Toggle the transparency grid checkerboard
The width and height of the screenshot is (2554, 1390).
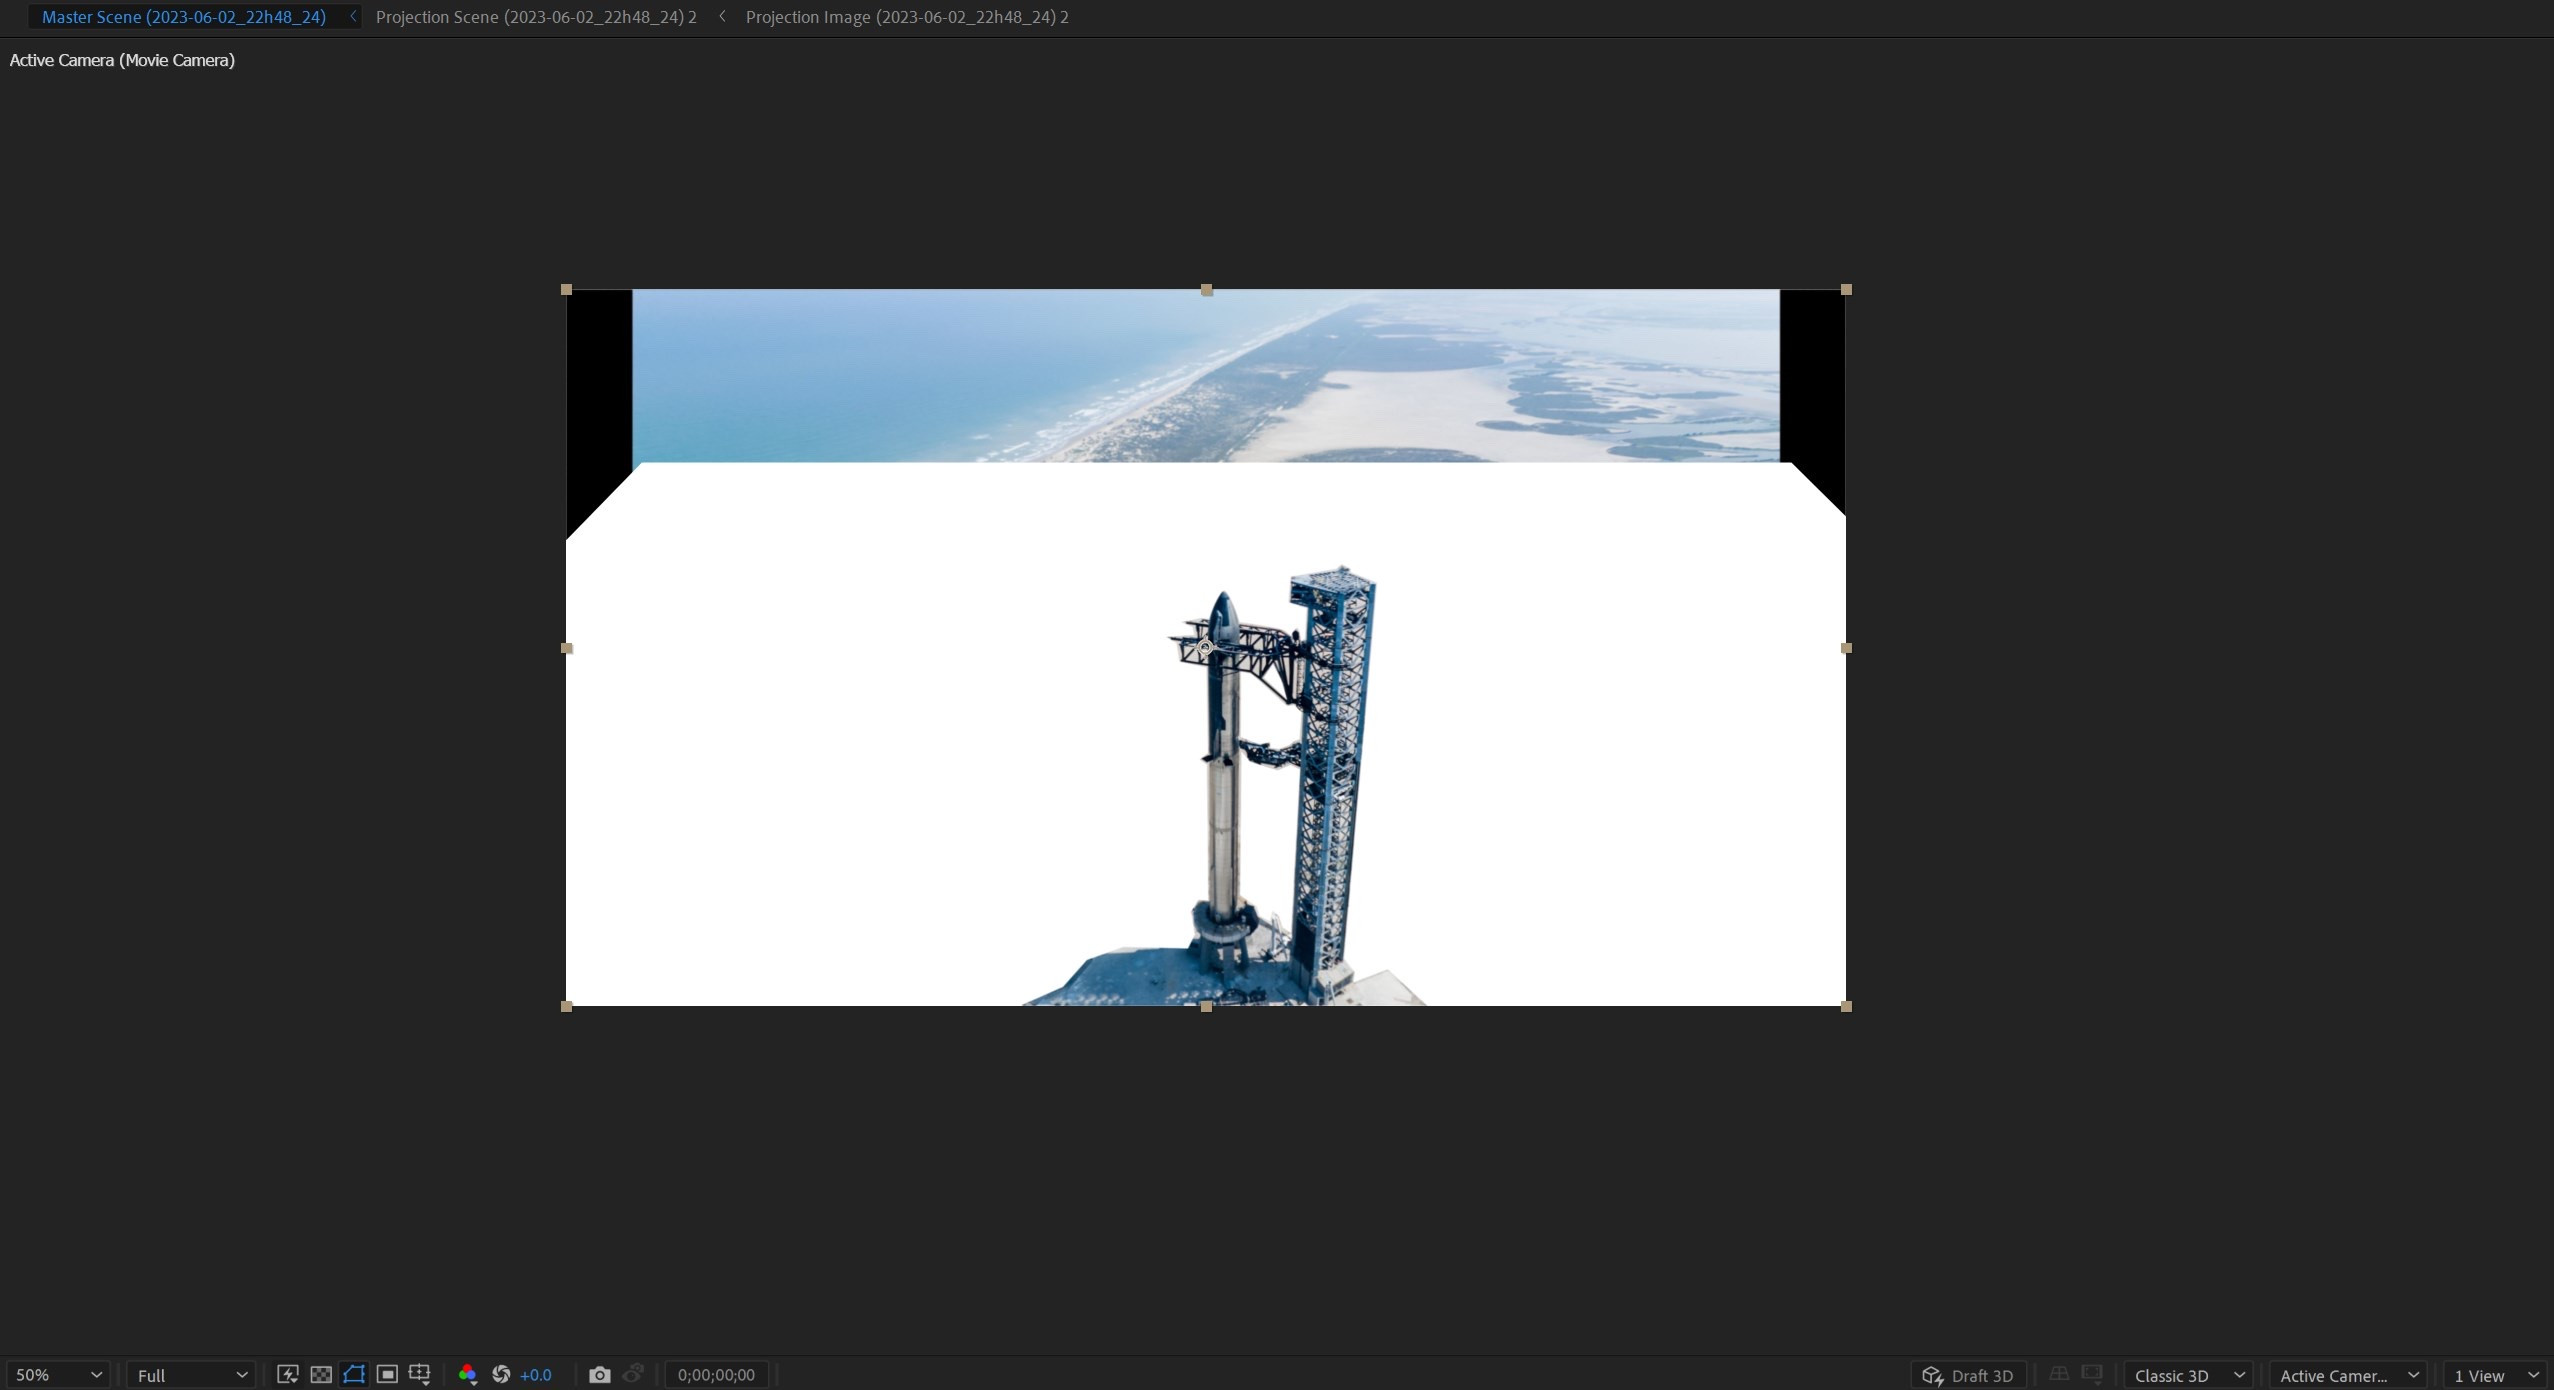321,1374
